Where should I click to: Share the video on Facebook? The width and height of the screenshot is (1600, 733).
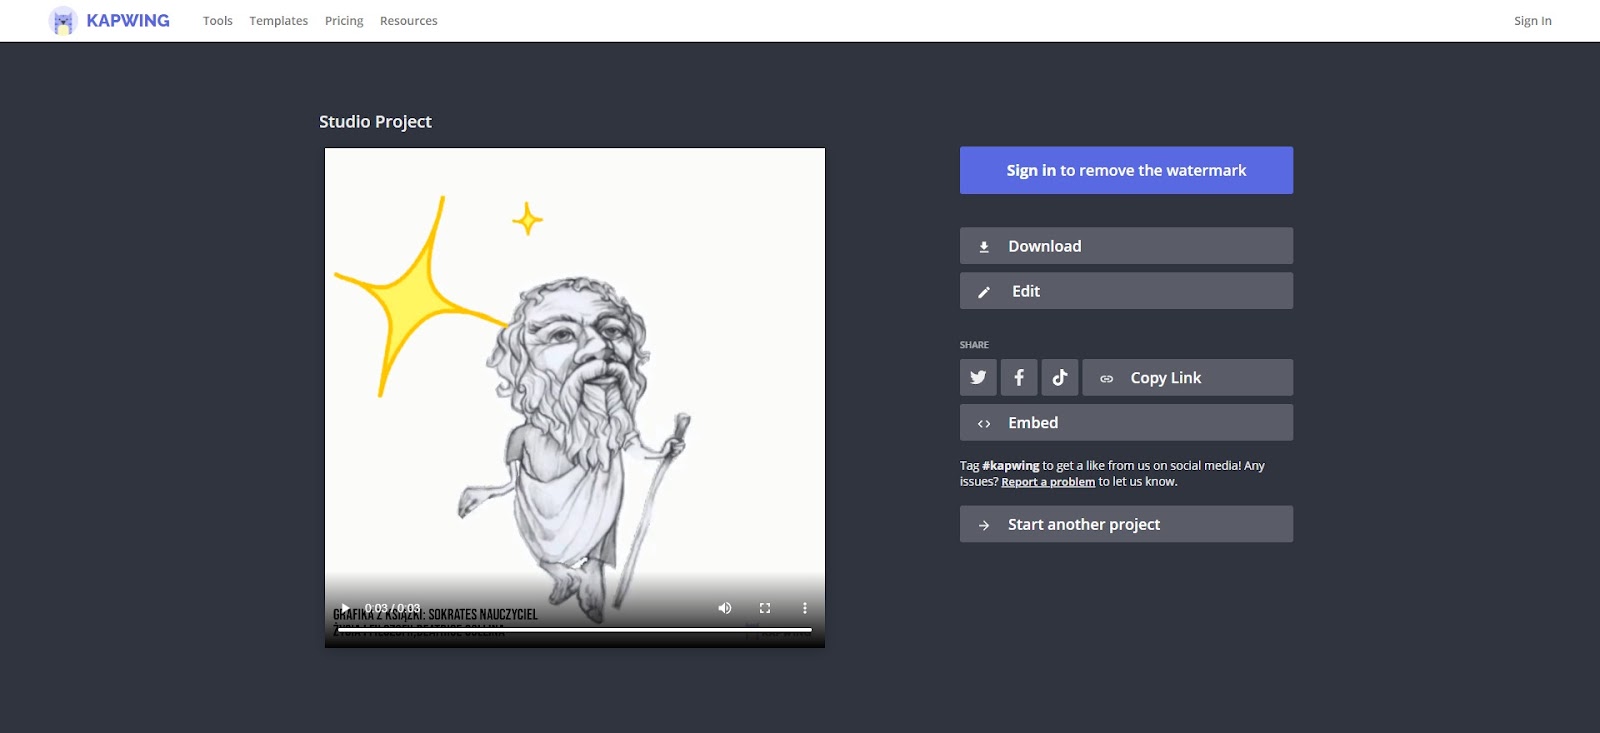[x=1019, y=377]
